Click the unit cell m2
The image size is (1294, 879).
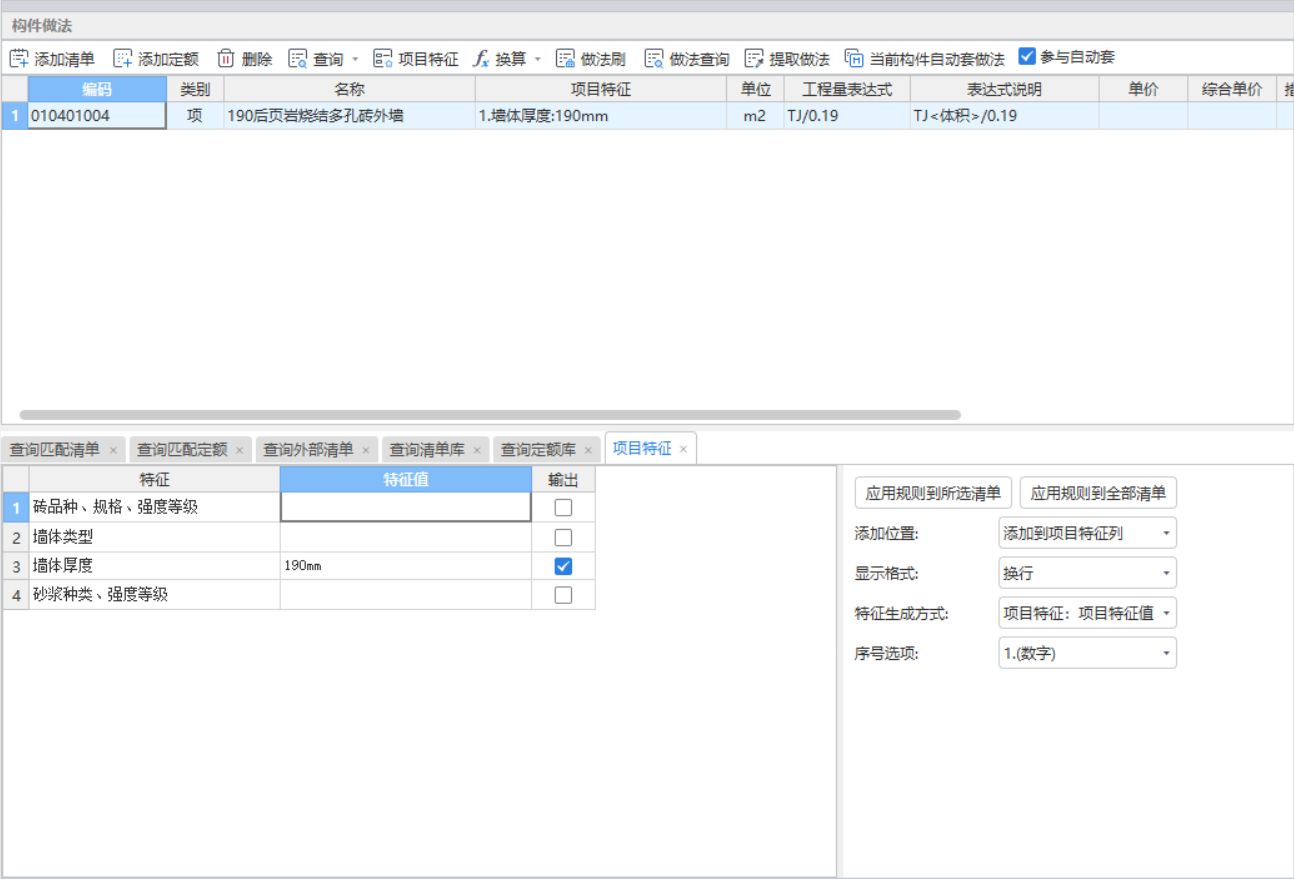[755, 116]
